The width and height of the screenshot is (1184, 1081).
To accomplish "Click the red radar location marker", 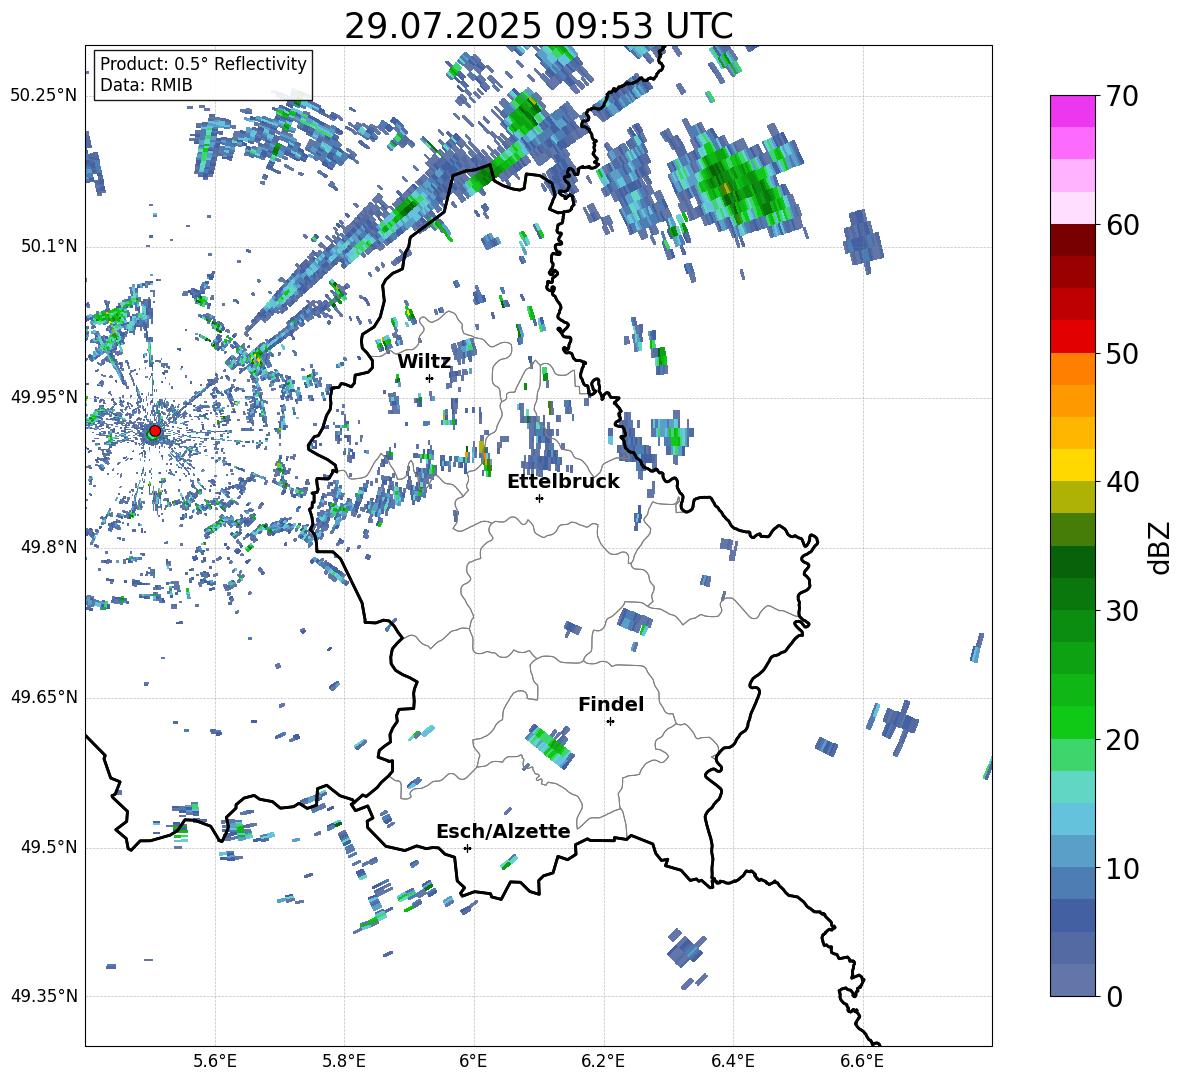I will click(x=155, y=431).
